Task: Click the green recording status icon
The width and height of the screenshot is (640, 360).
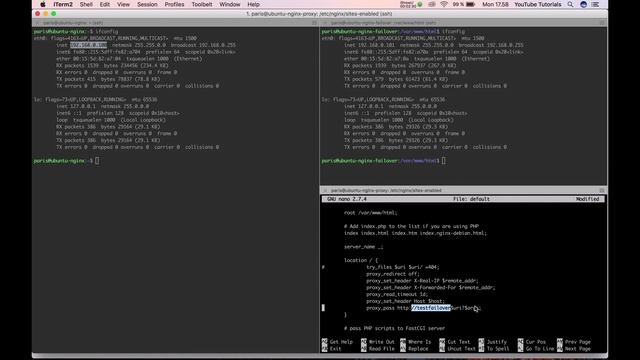Action: pos(420,4)
